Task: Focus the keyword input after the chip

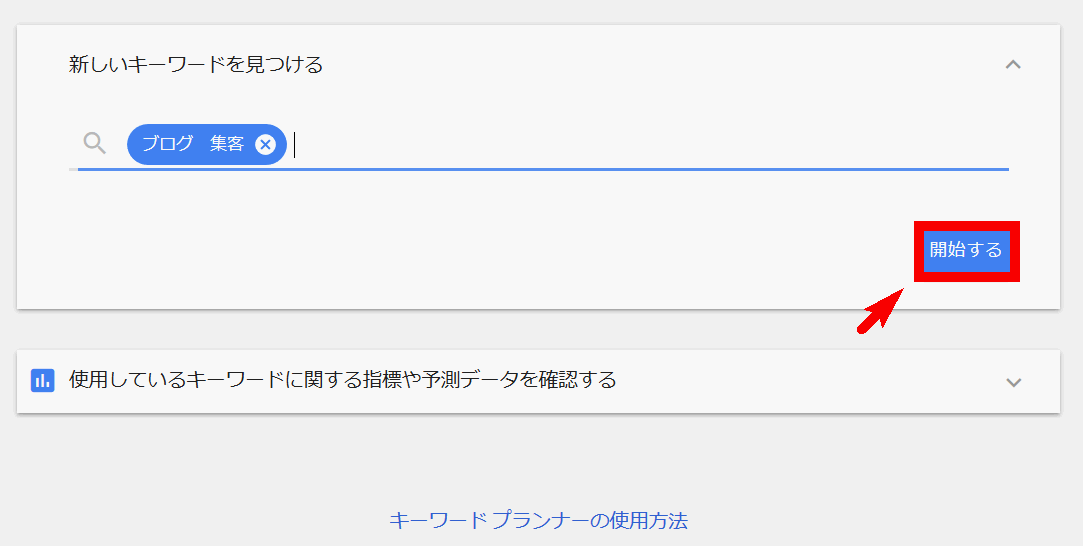Action: click(x=649, y=145)
